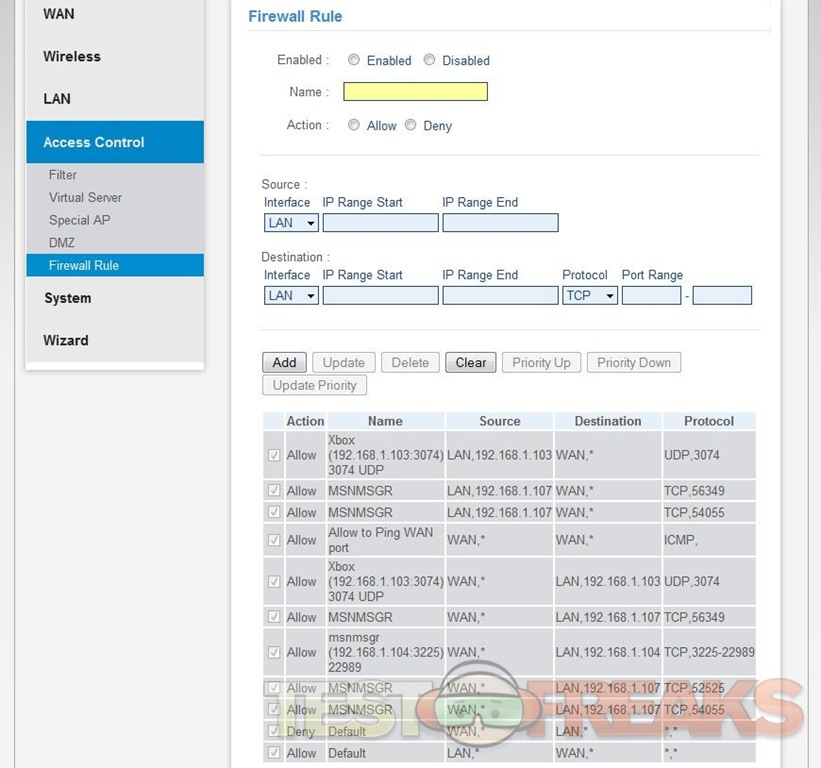Screen dimensions: 821x768
Task: Open the Destination Interface dropdown
Action: click(x=291, y=296)
